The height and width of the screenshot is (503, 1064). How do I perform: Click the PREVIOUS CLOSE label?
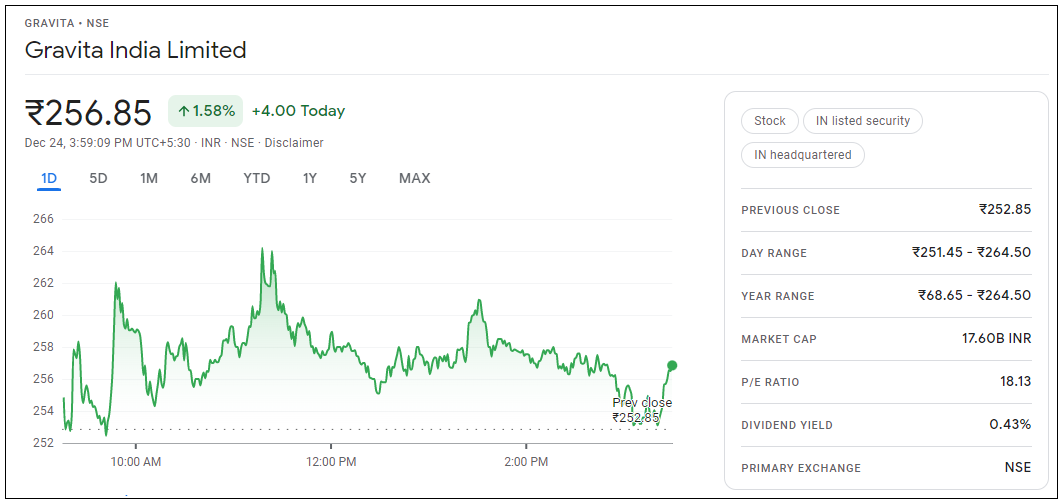point(791,210)
